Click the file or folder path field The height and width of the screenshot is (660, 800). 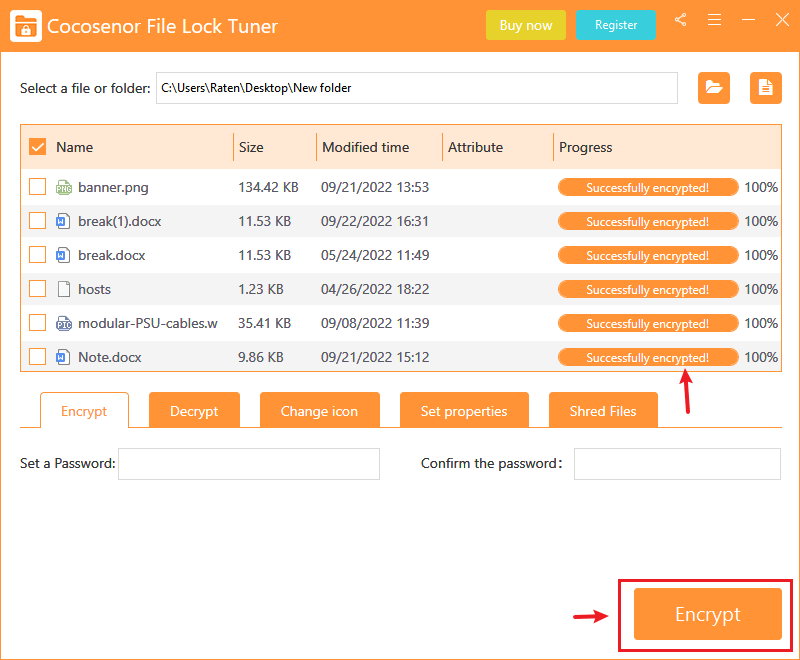click(x=417, y=88)
